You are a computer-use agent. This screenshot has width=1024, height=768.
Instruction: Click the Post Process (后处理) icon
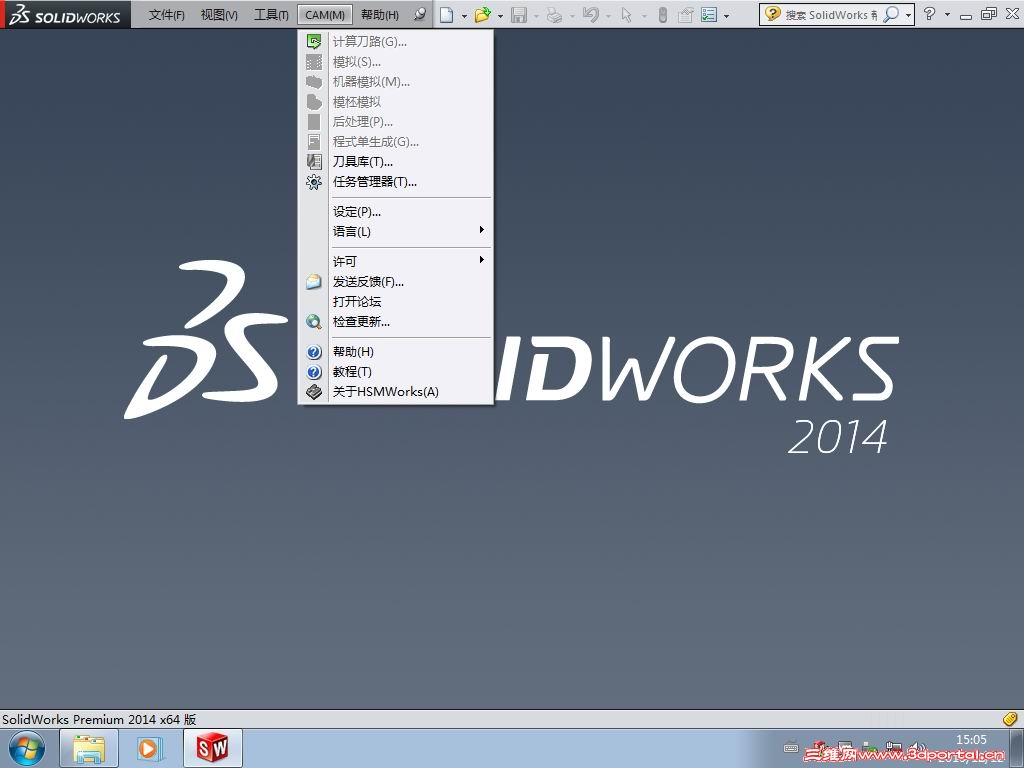click(x=314, y=121)
